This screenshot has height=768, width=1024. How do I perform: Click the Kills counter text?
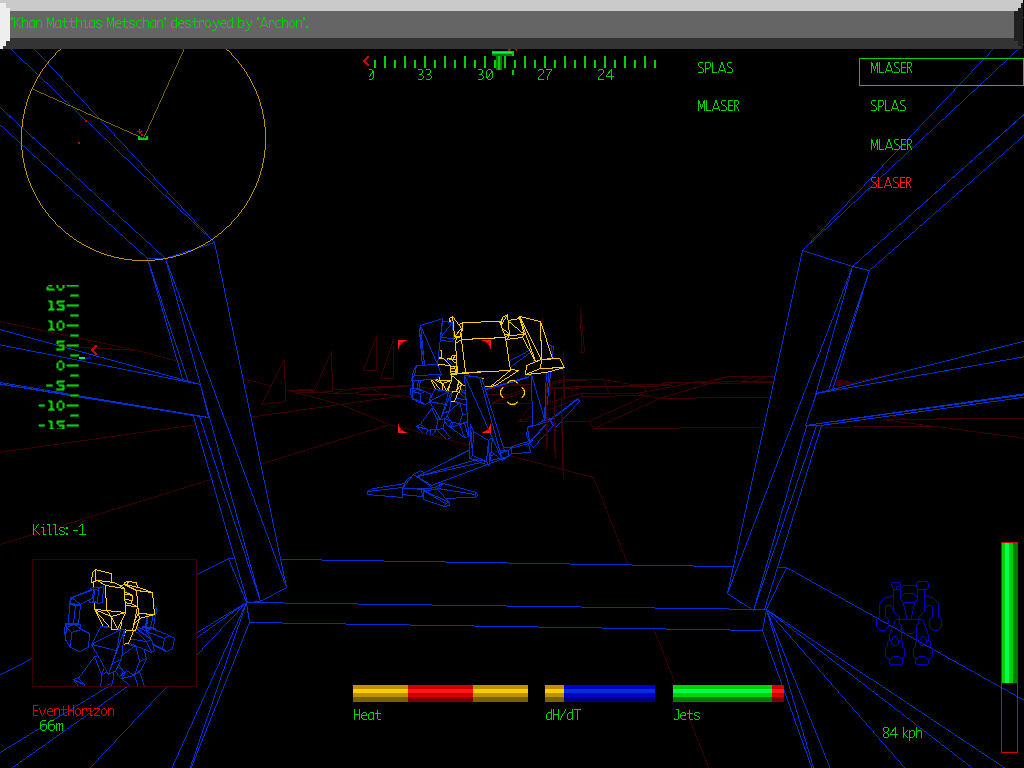coord(59,530)
